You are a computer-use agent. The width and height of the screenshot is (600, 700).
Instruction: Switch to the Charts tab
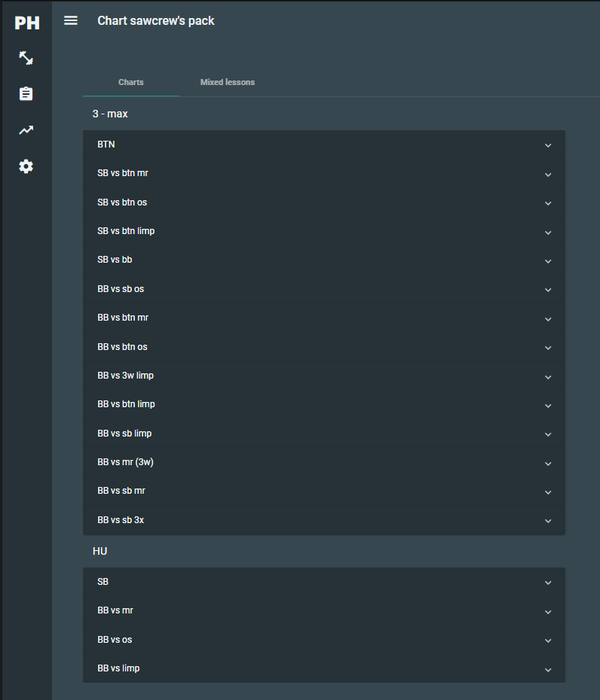pyautogui.click(x=131, y=82)
